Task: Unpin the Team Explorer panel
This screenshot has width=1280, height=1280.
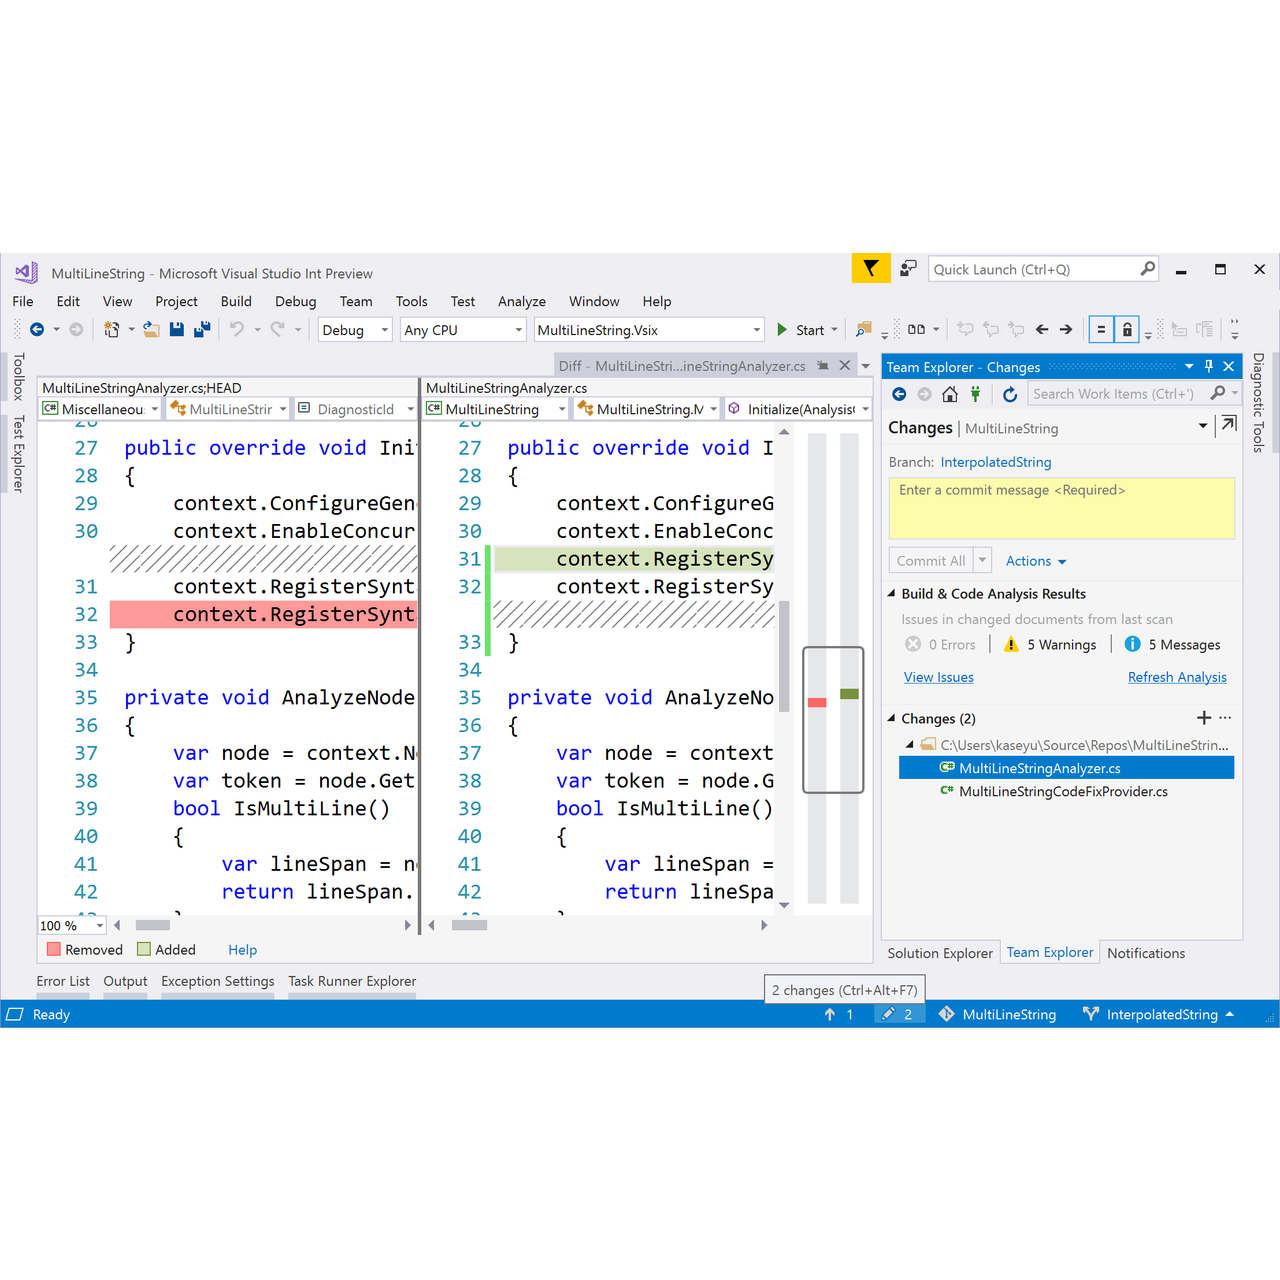Action: click(x=1211, y=366)
